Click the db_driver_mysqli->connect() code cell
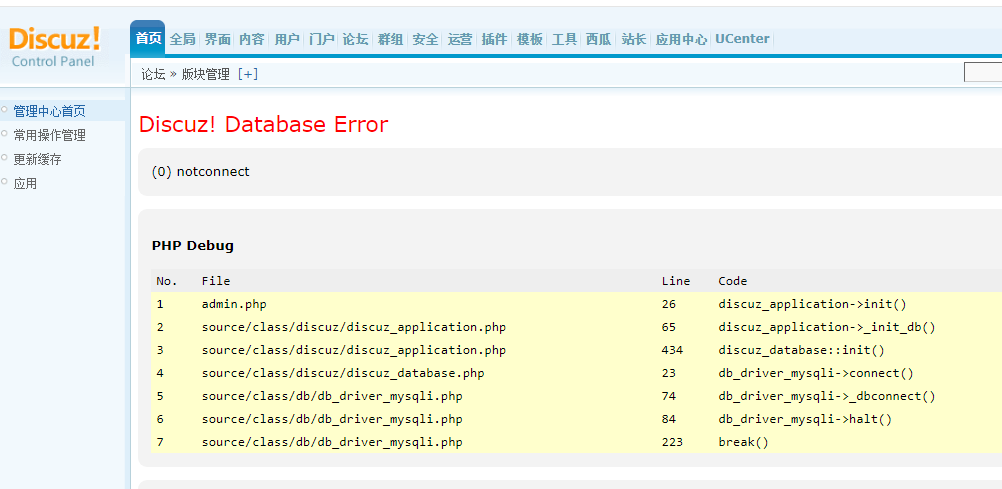This screenshot has width=1002, height=489. pos(816,373)
